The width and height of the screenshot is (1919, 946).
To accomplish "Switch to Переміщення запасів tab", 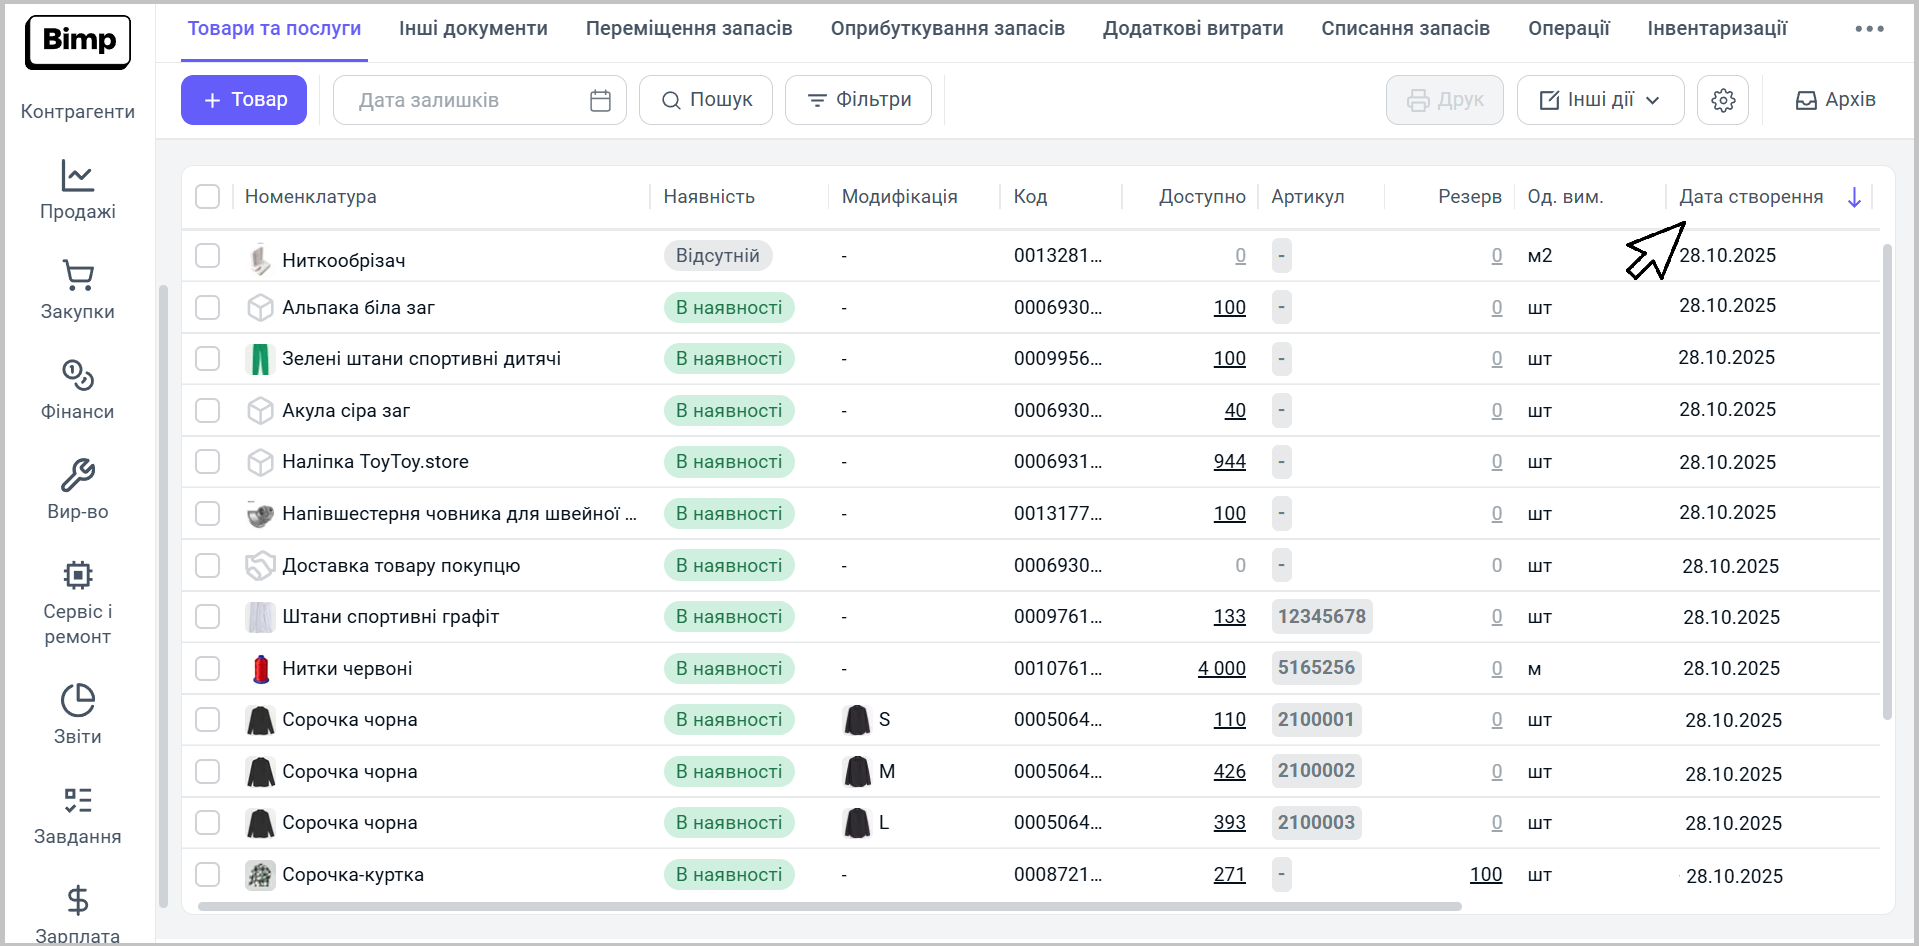I will (x=688, y=29).
